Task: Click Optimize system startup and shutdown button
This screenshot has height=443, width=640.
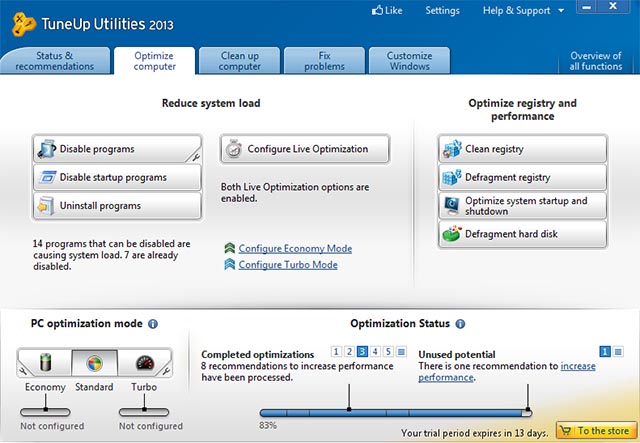Action: (x=523, y=206)
